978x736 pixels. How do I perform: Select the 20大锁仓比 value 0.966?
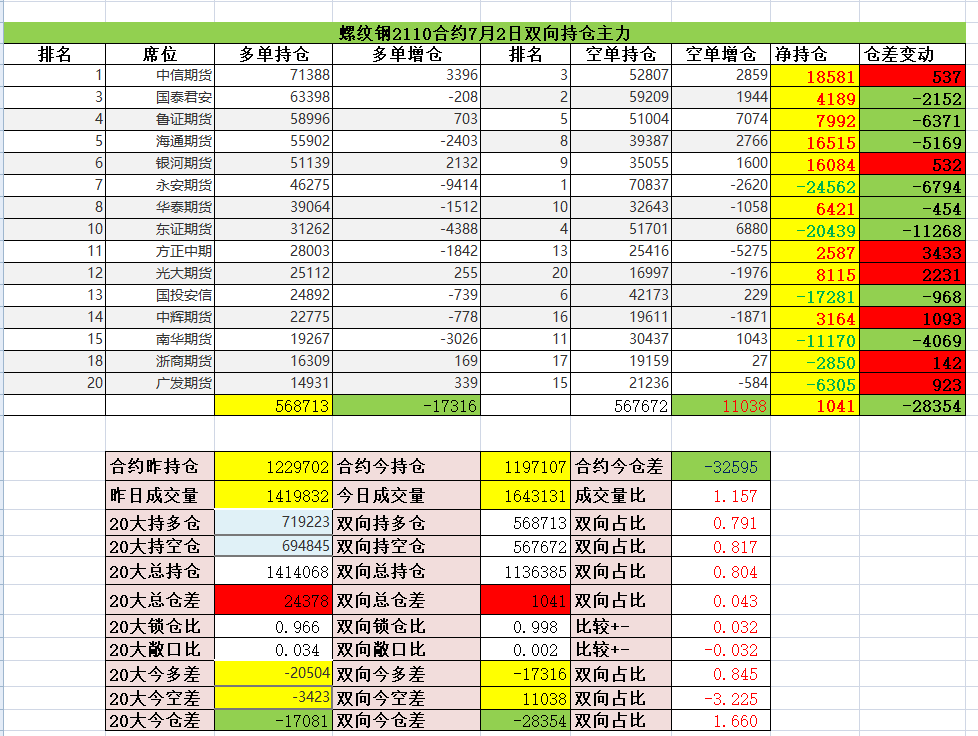(273, 627)
